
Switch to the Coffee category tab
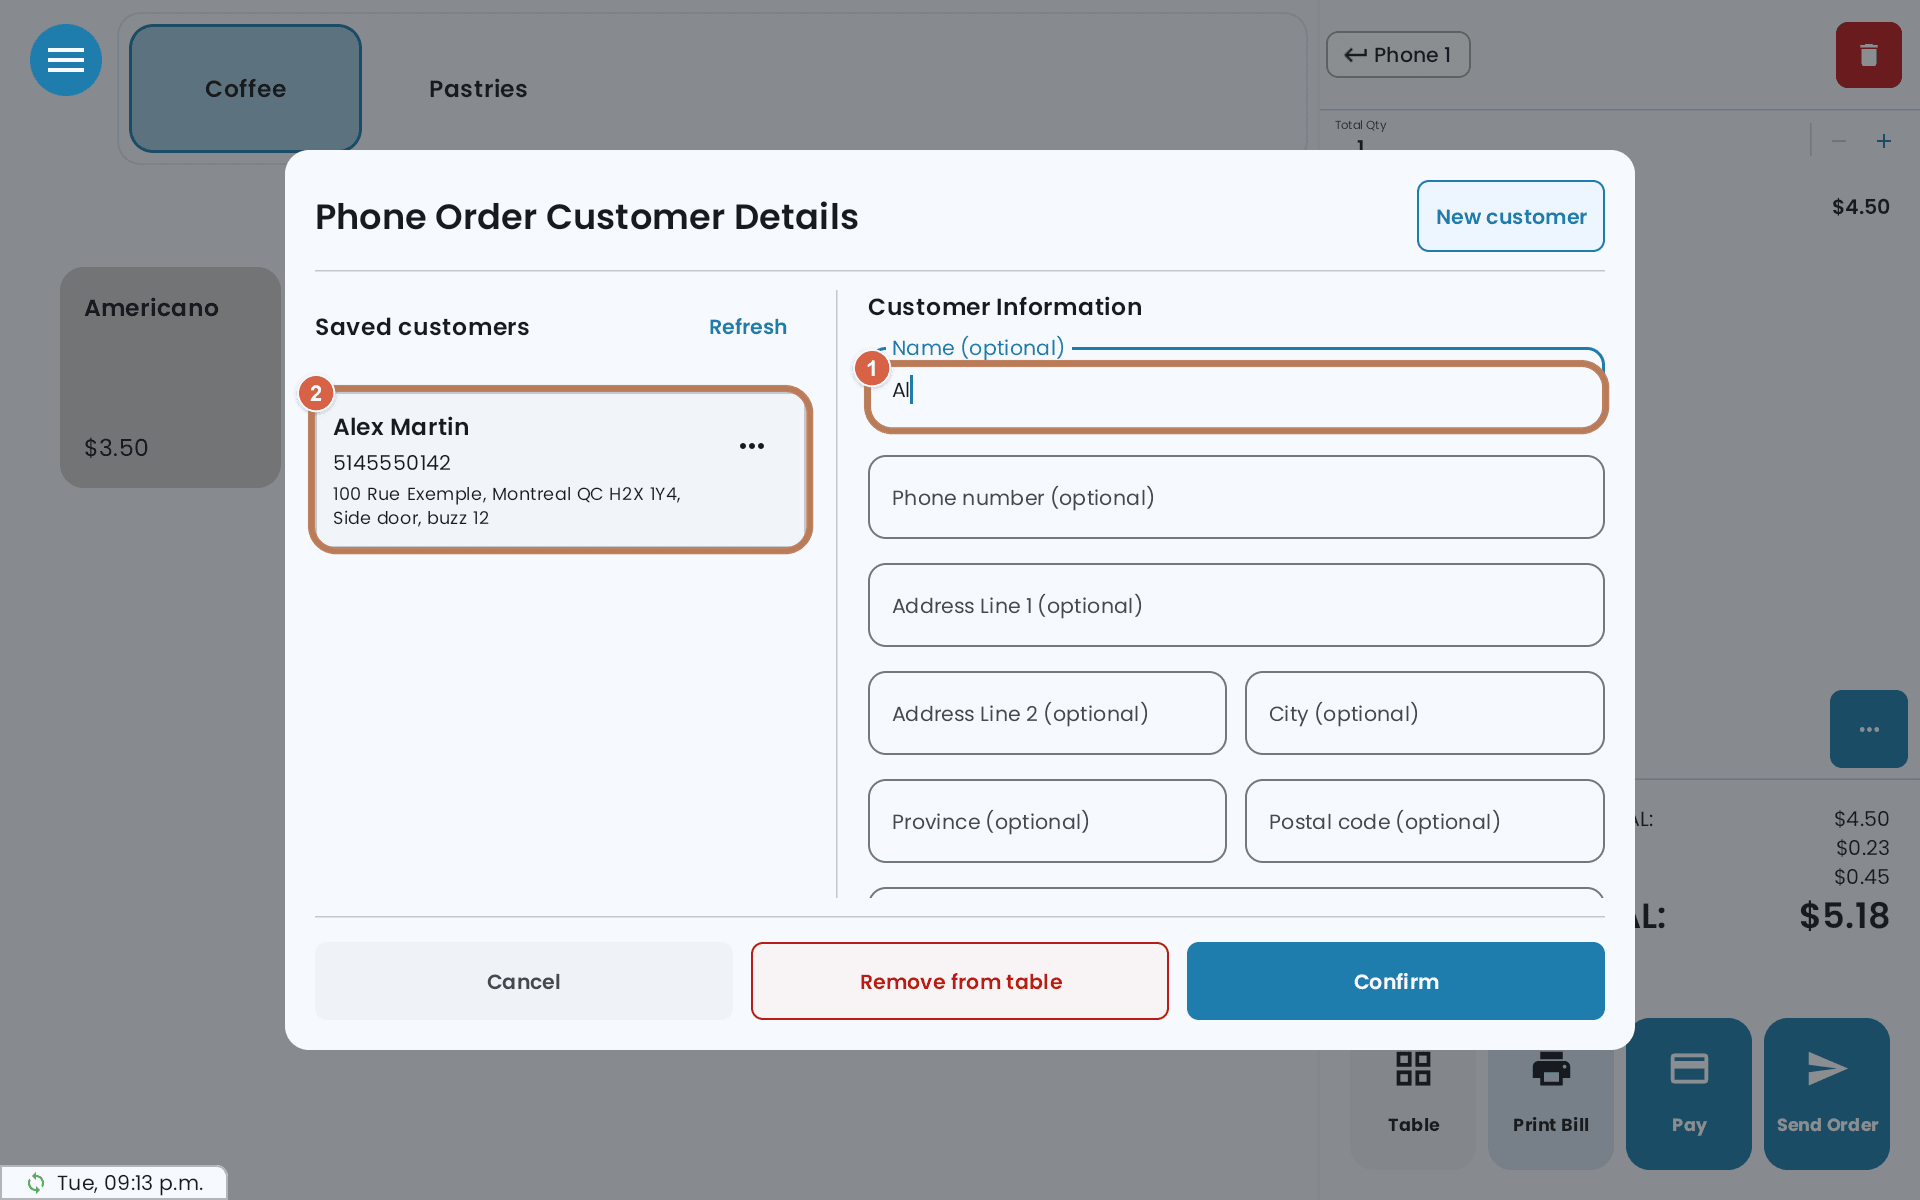245,89
